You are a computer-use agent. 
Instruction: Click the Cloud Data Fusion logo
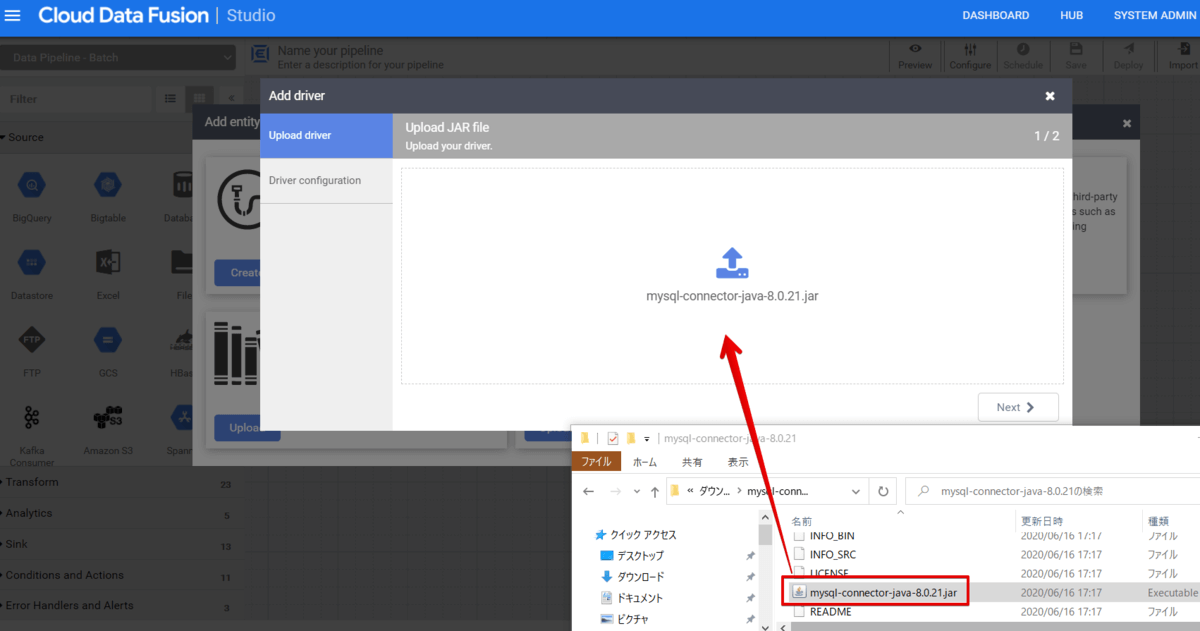pos(123,15)
